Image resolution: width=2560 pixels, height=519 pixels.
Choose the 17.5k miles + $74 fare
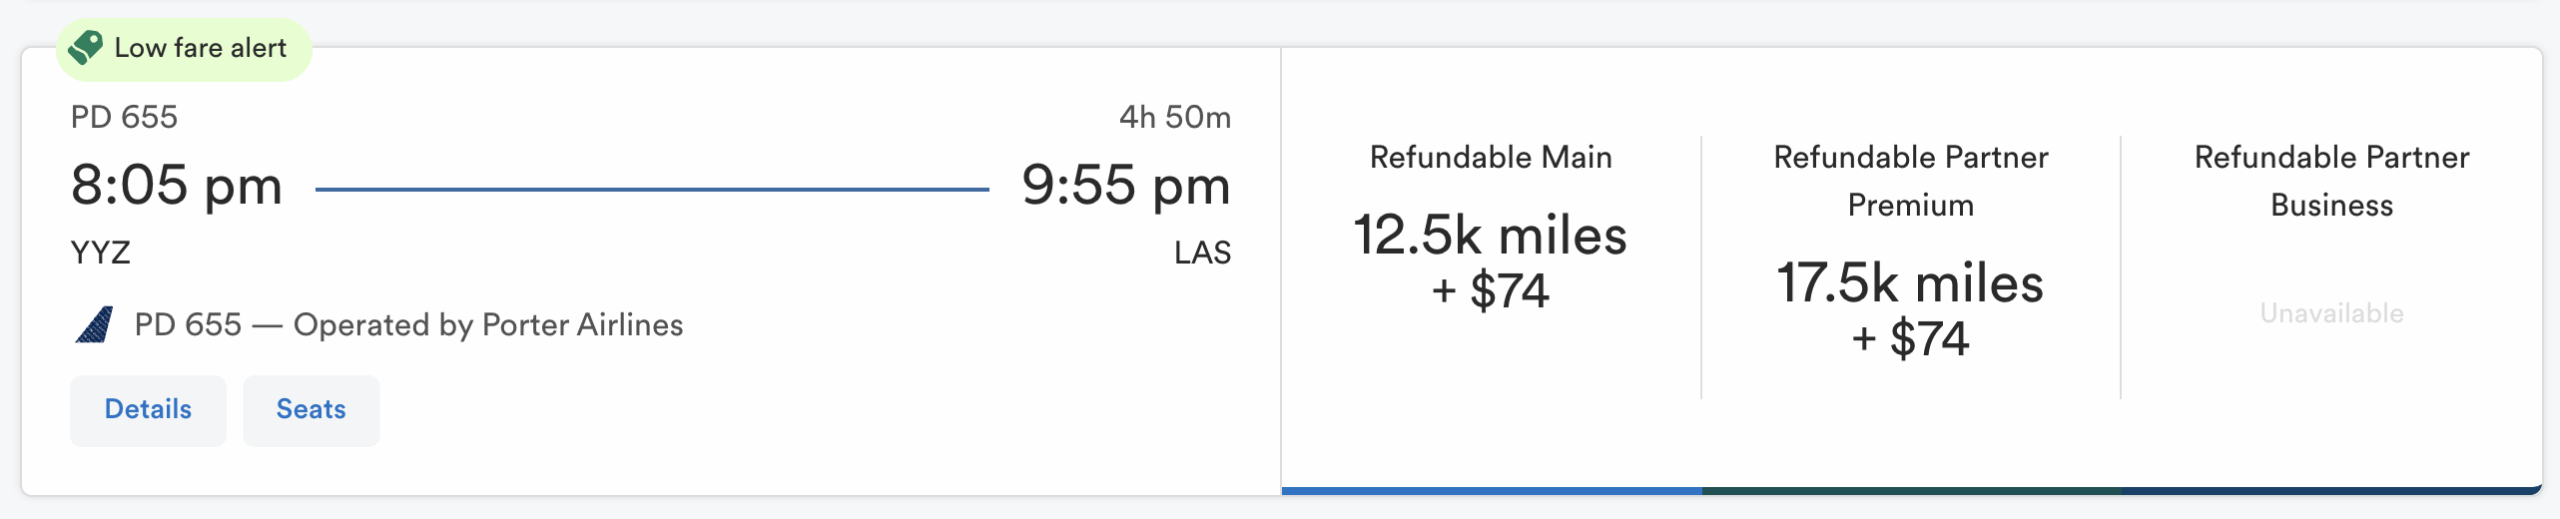(x=1910, y=310)
